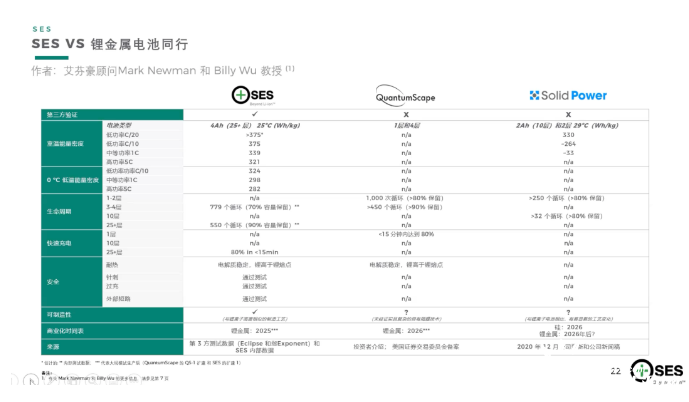Click the '外部短路' safety row label

pyautogui.click(x=118, y=298)
